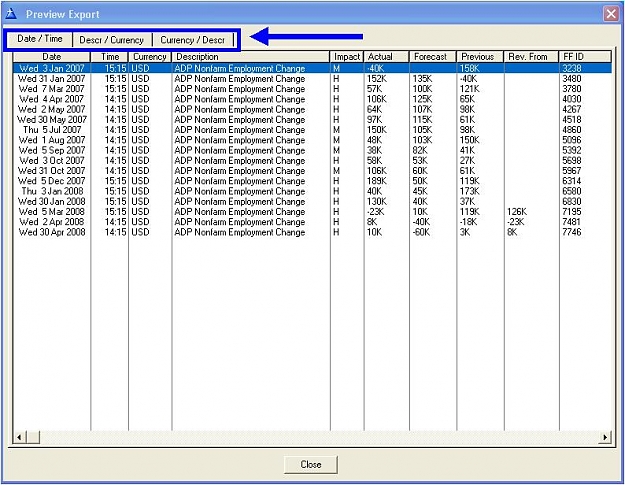Select row dated Wed 1 Aug 2007
The image size is (625, 485).
[312, 140]
